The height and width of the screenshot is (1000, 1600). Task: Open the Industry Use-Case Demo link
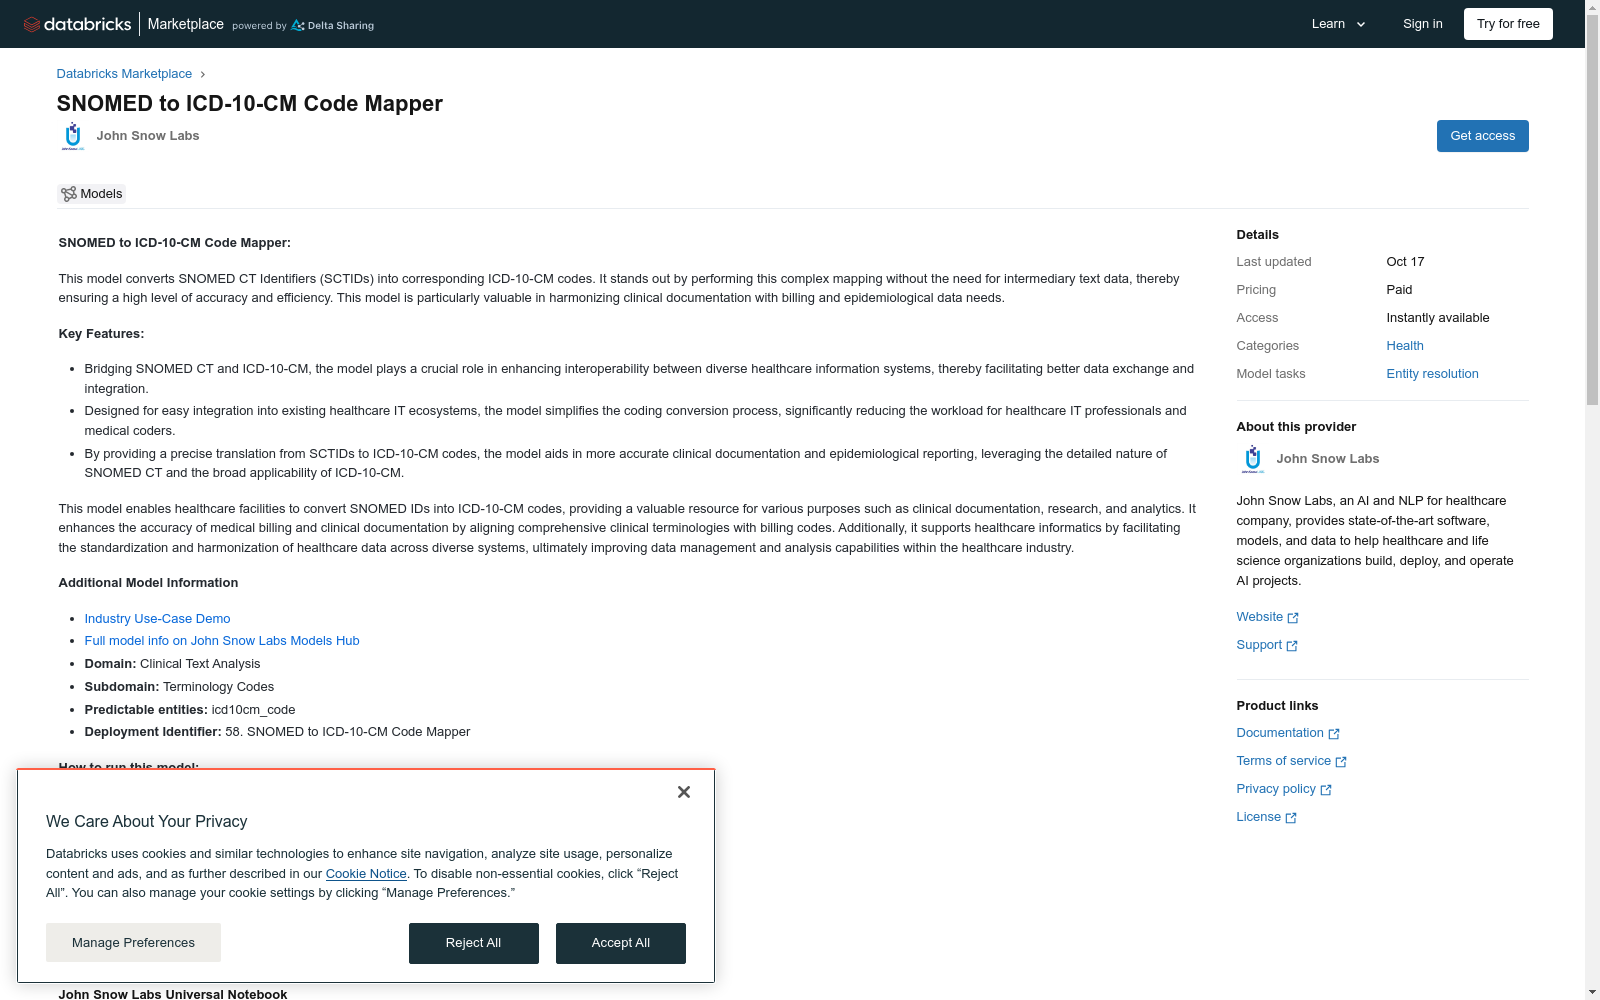pos(157,619)
